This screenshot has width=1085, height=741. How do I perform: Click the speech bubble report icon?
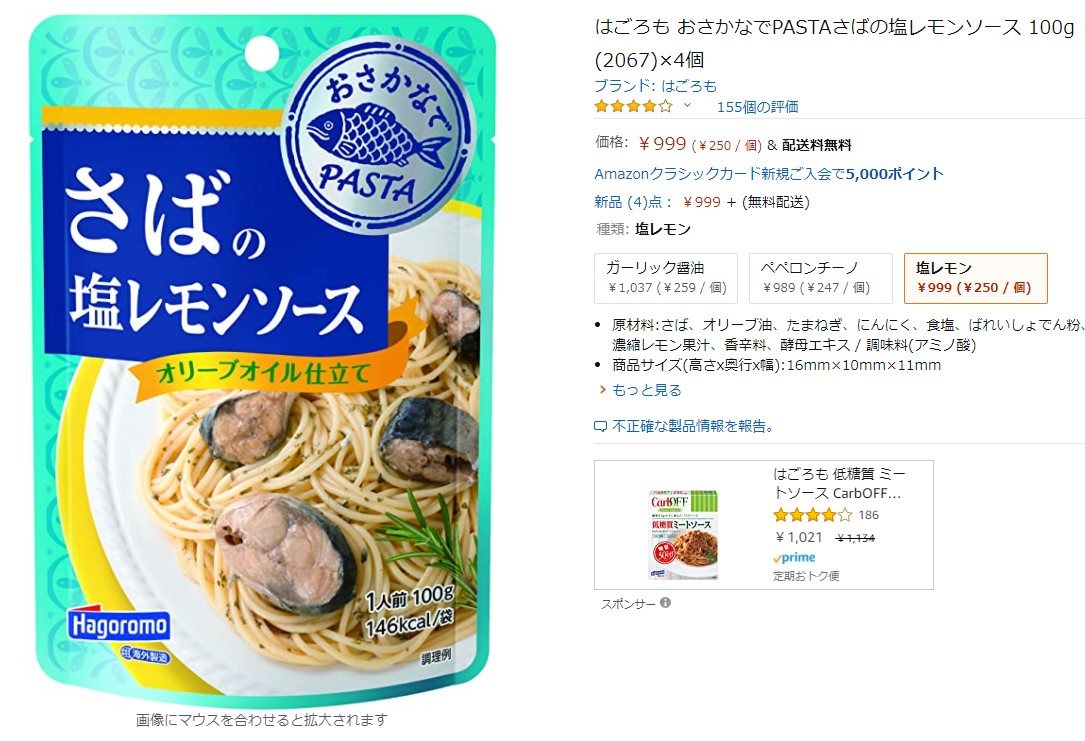pyautogui.click(x=601, y=427)
